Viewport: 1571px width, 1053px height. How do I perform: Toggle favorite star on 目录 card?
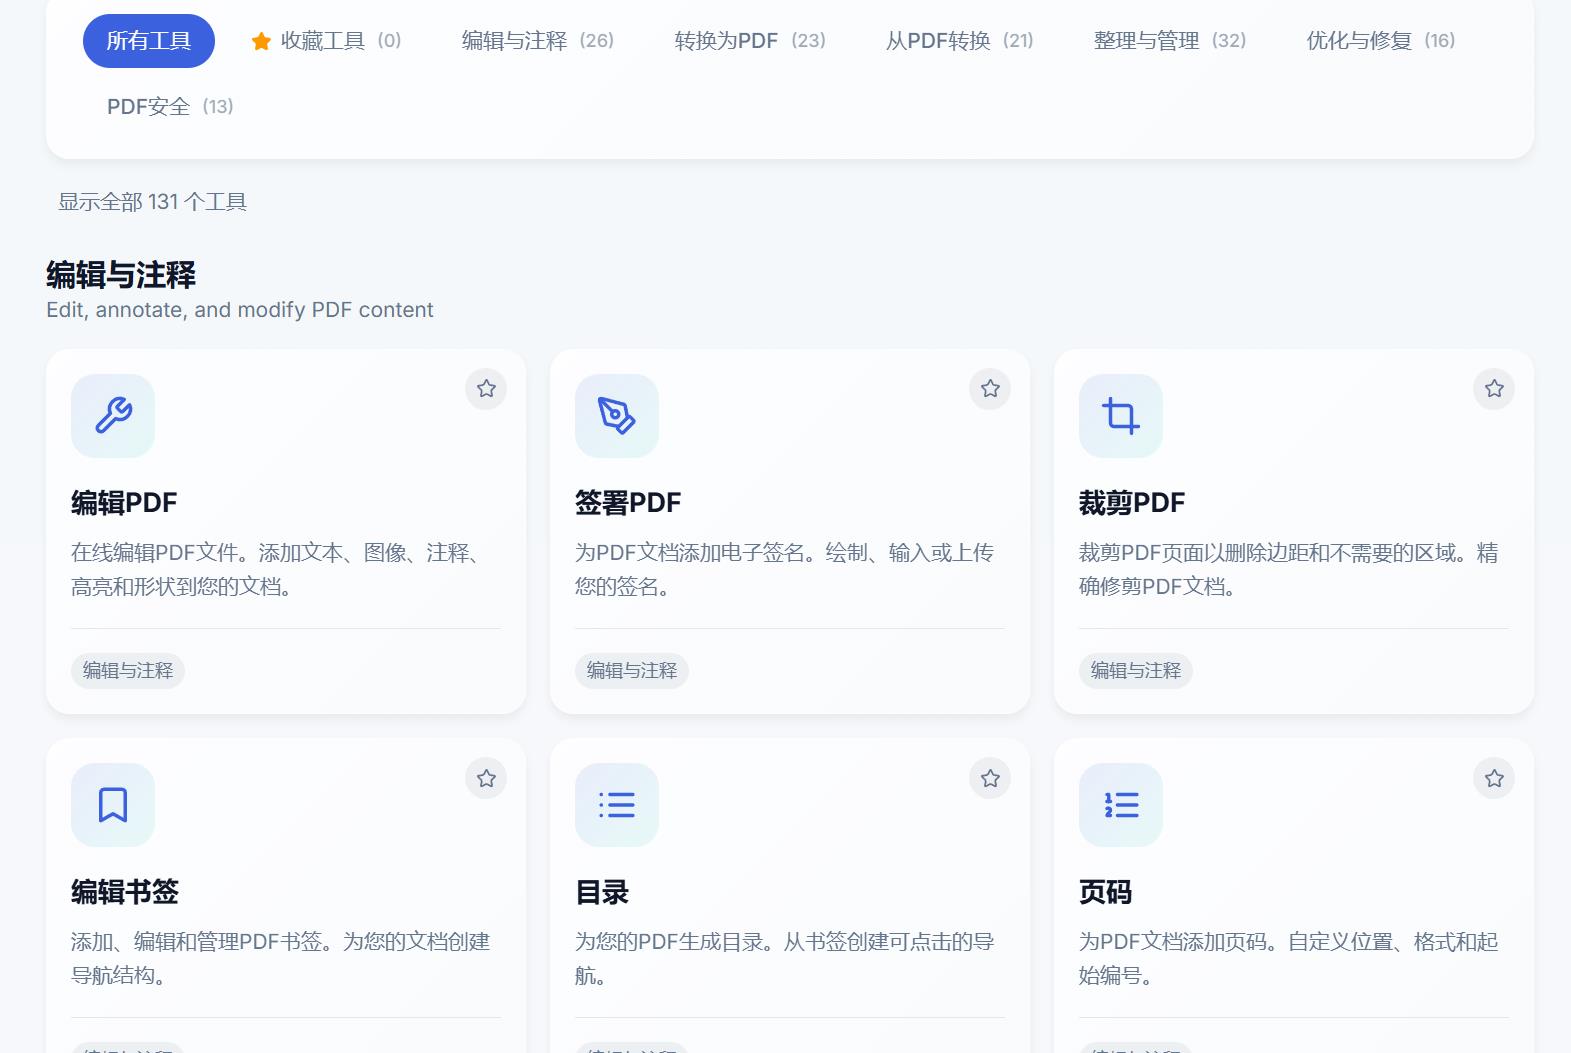(x=990, y=778)
